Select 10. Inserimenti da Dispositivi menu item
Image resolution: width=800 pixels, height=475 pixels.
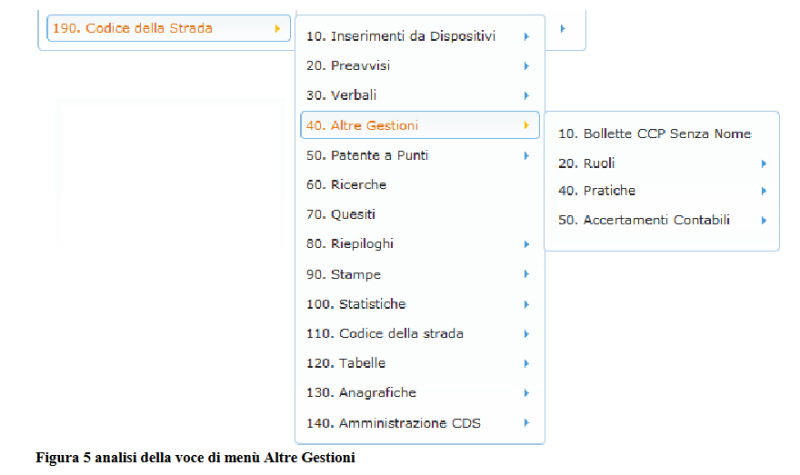point(400,37)
